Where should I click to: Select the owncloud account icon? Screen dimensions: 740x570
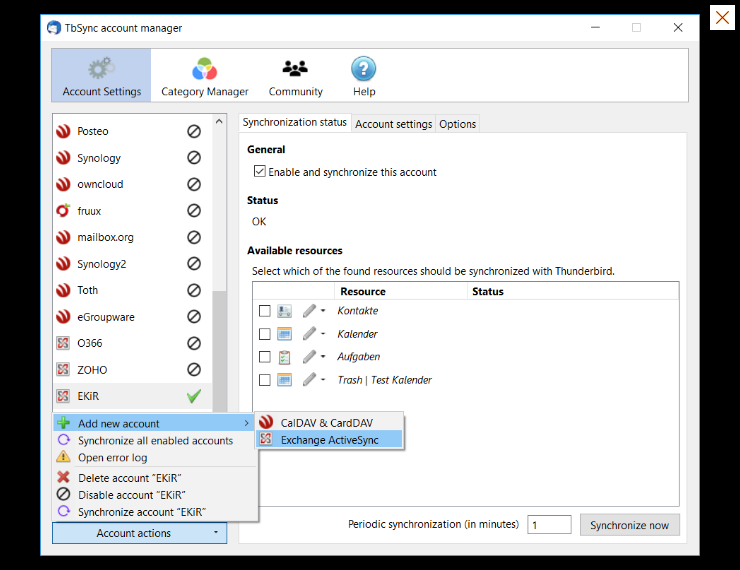tap(63, 184)
